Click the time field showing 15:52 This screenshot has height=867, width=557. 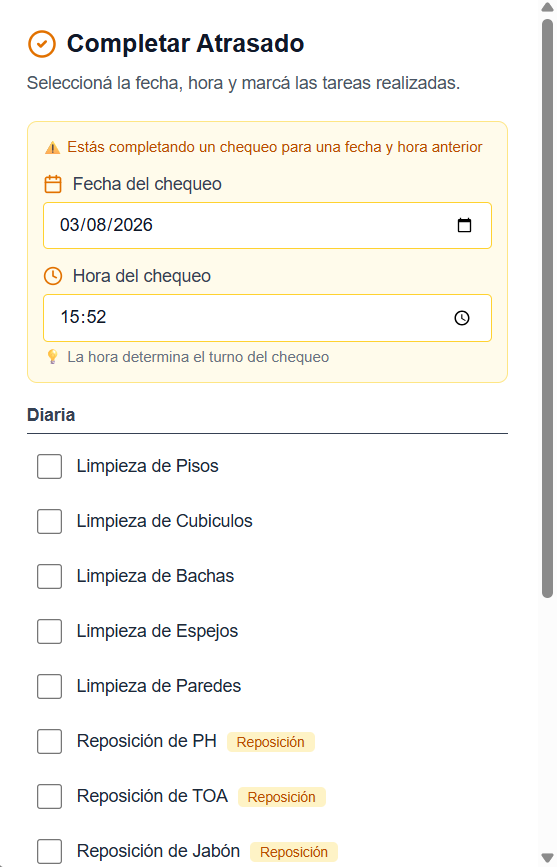tap(267, 318)
